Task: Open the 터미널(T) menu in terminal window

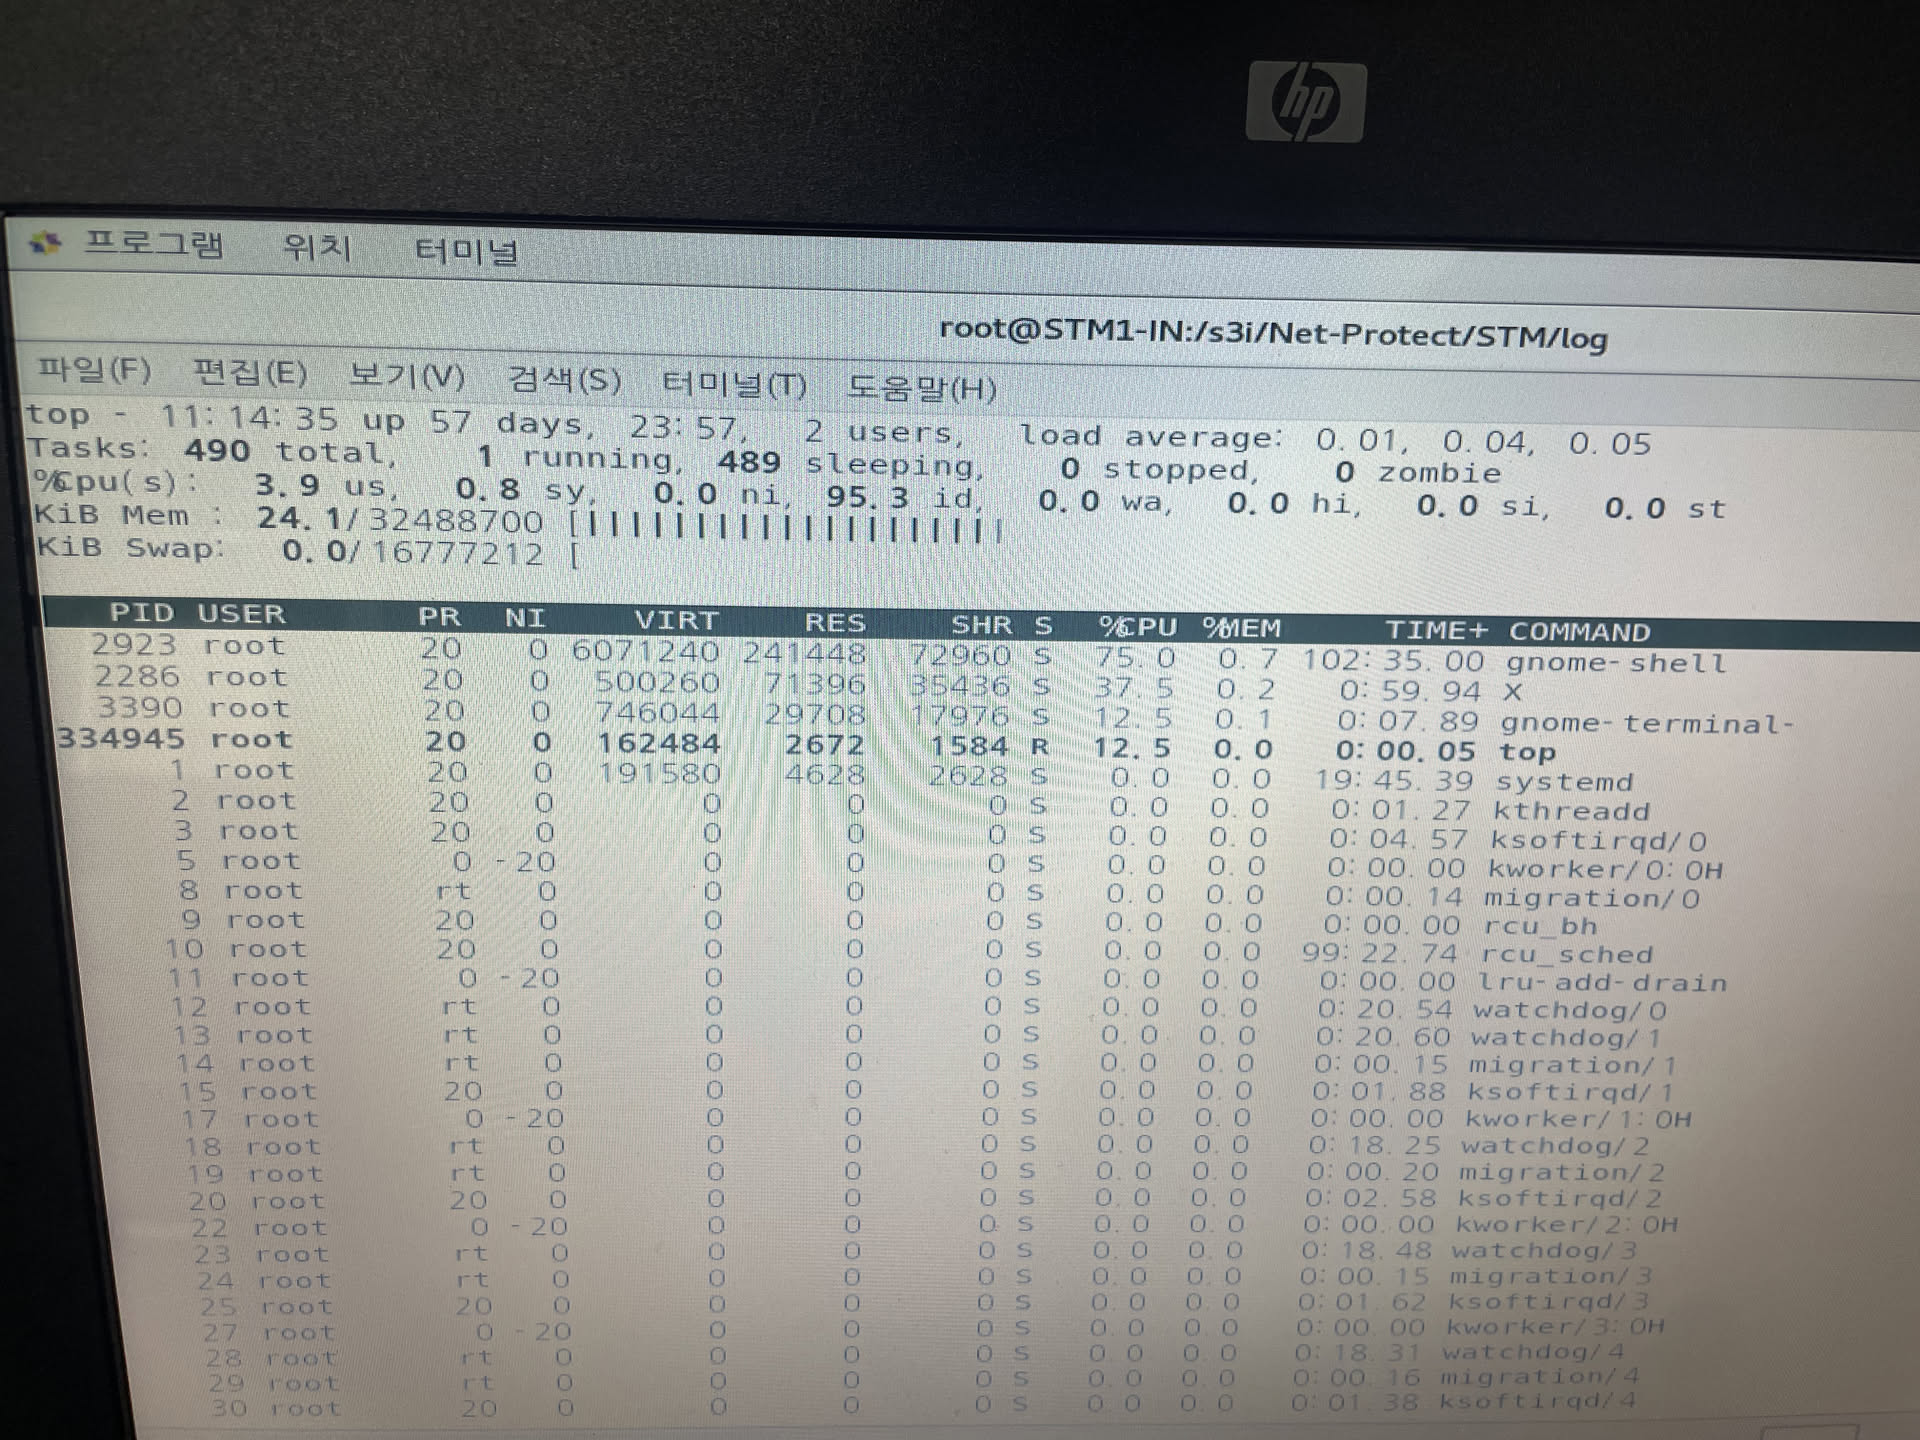Action: click(734, 384)
